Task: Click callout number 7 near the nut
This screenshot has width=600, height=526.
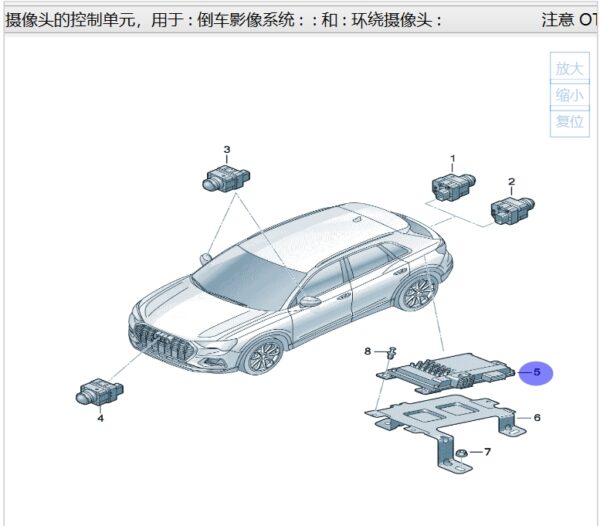Action: click(488, 453)
